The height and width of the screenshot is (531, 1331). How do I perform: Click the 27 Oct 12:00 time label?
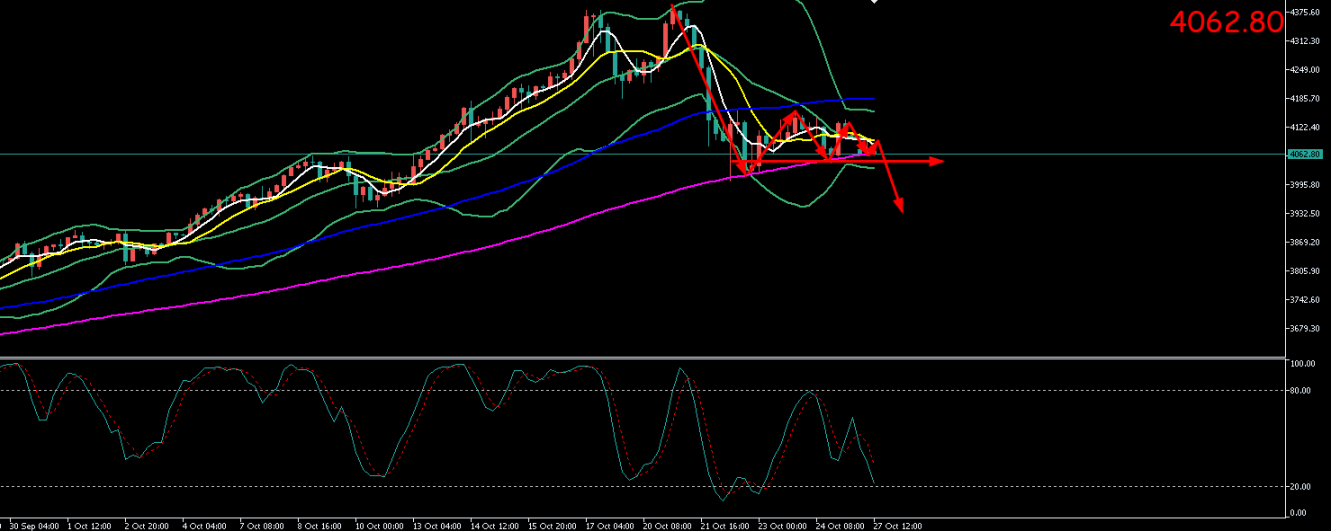[x=898, y=525]
